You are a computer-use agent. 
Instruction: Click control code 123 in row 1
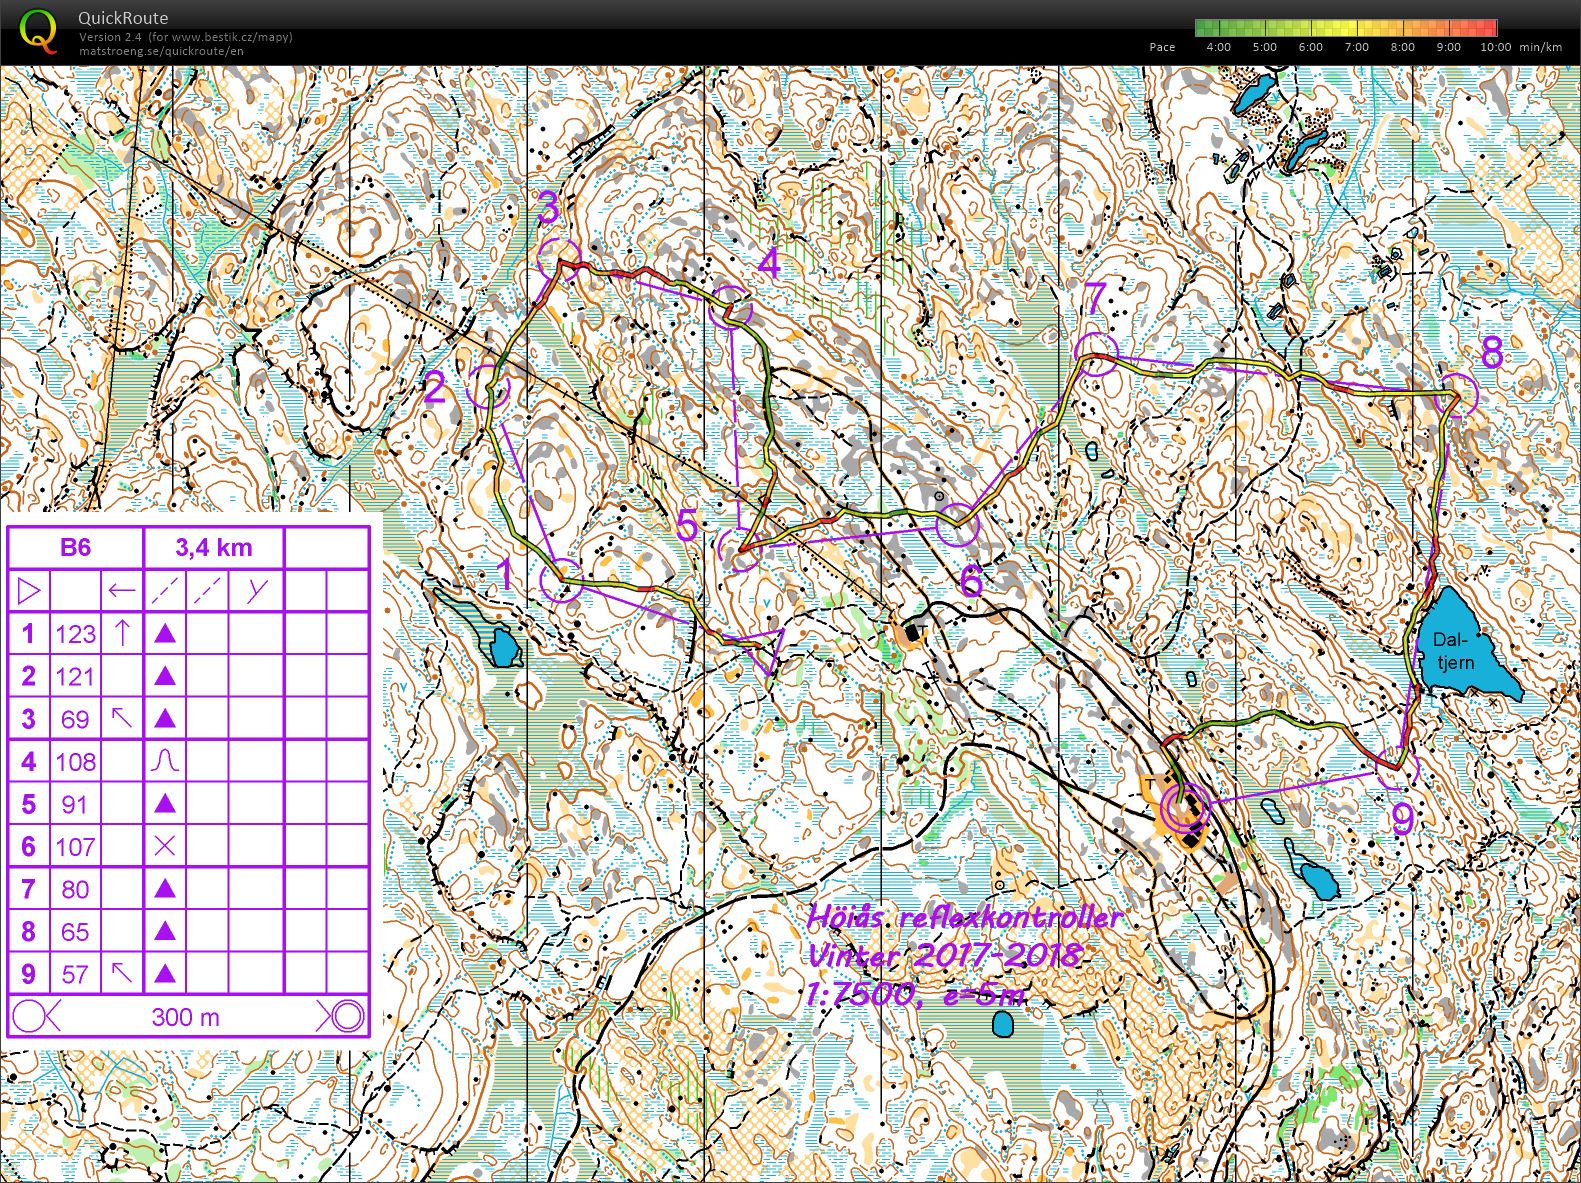[75, 633]
